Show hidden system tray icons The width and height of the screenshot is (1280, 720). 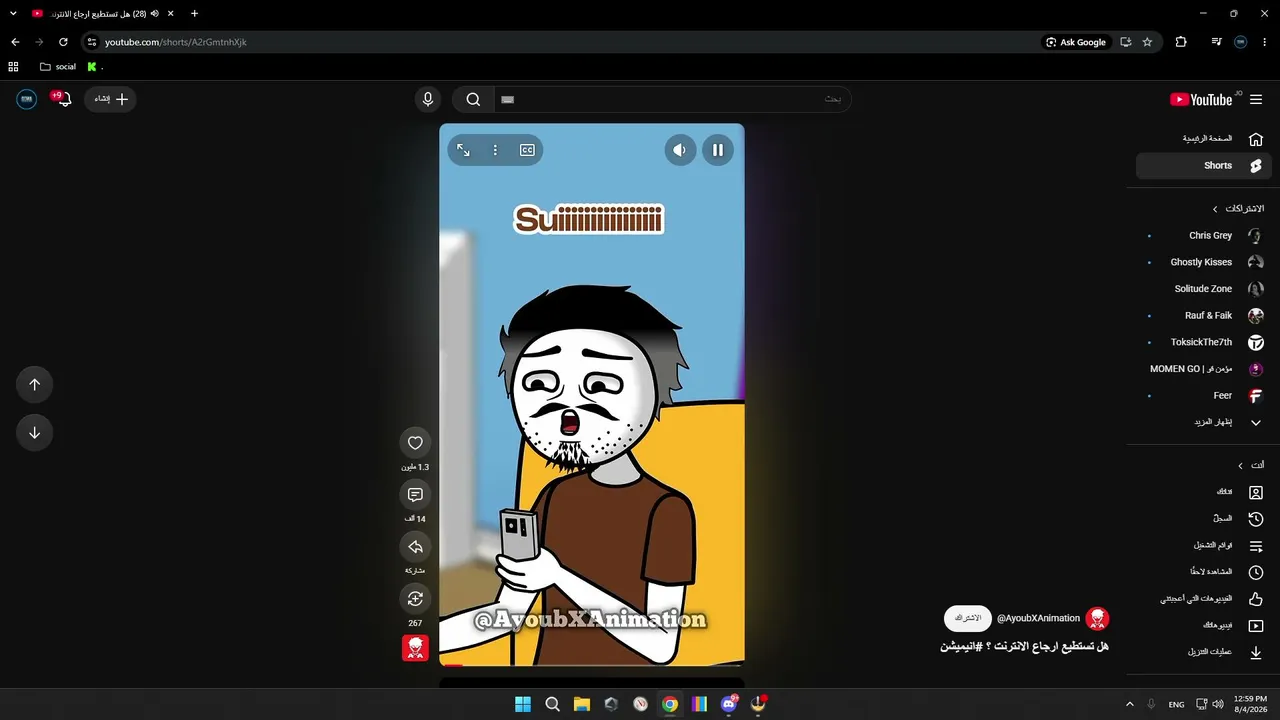pos(1130,704)
